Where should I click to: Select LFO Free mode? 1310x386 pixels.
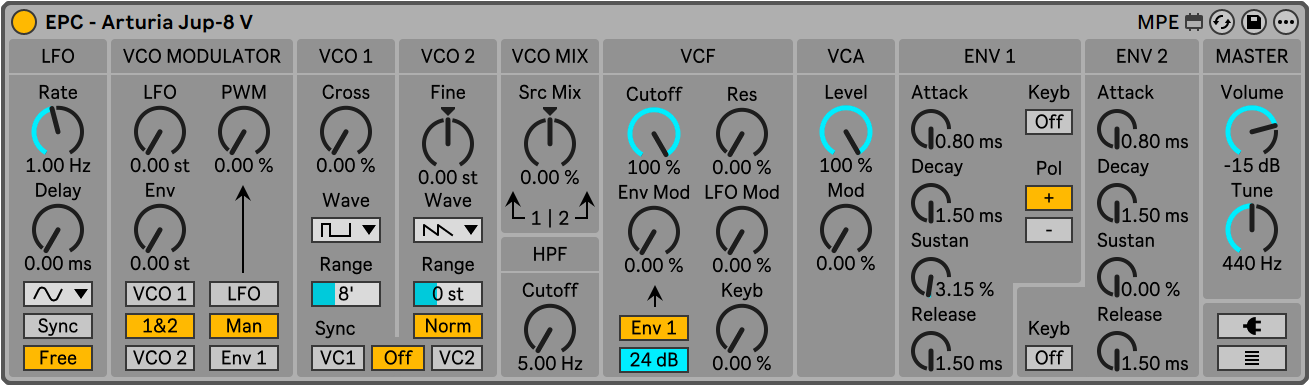point(58,358)
